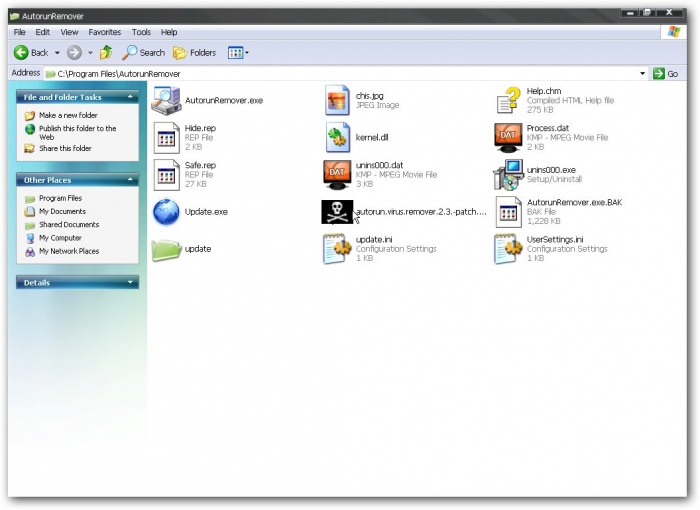The height and width of the screenshot is (510, 700).
Task: Click the Windows flag logo
Action: click(674, 32)
